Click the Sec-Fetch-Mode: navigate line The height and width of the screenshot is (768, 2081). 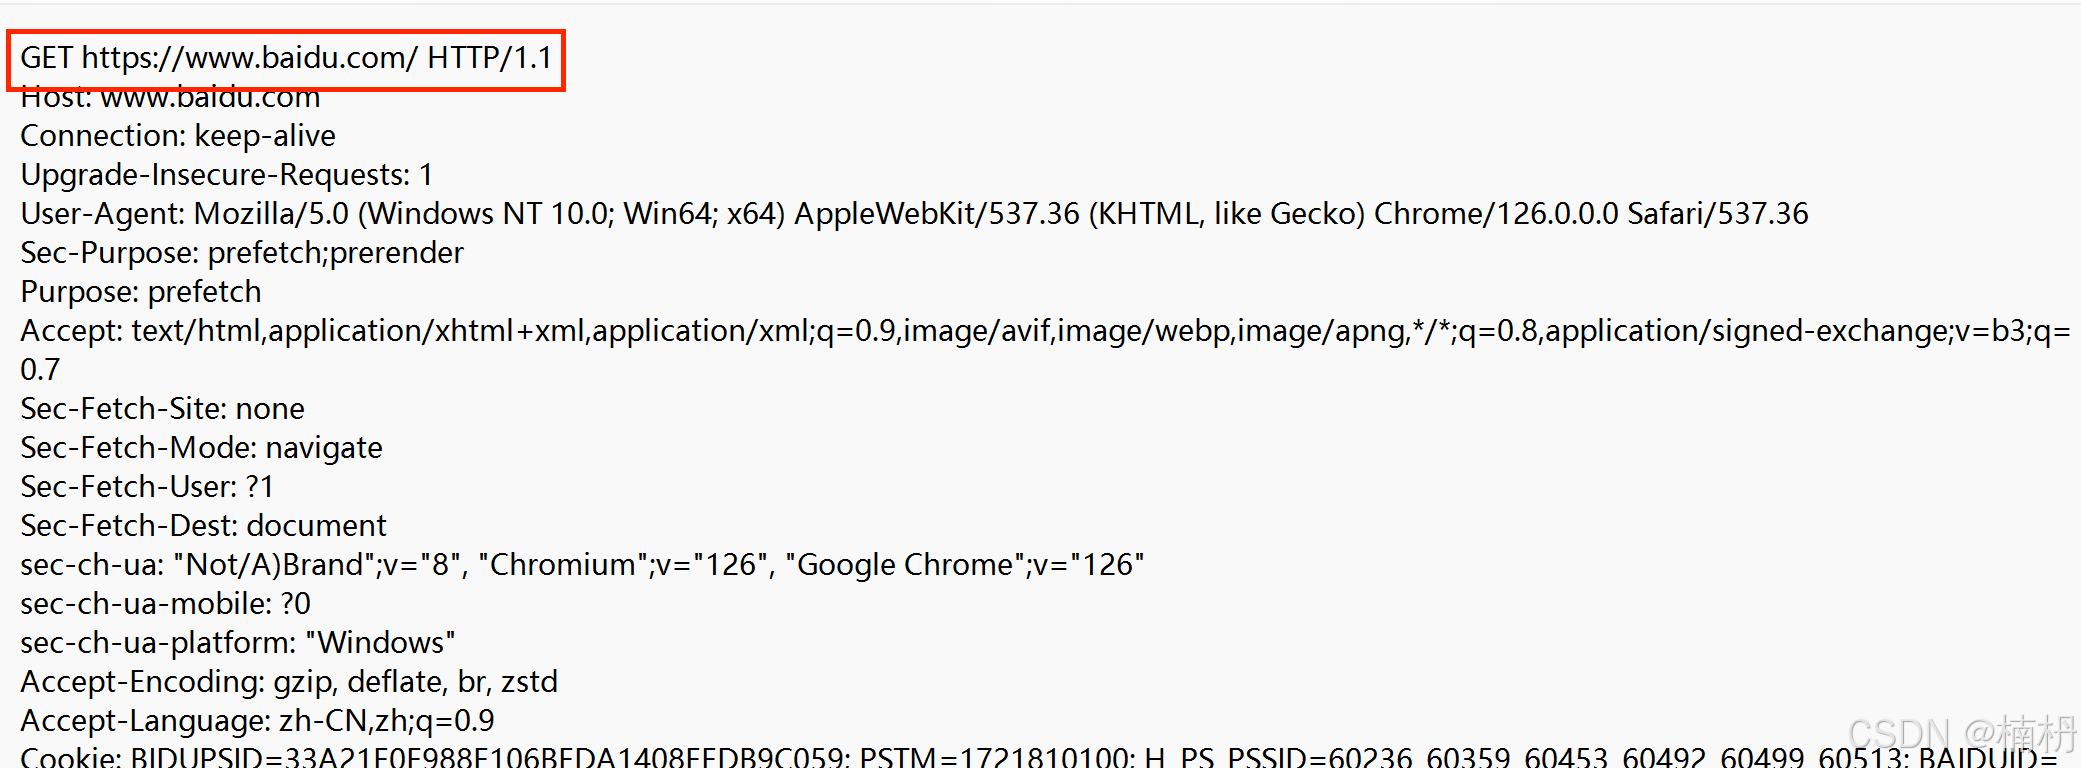click(201, 448)
